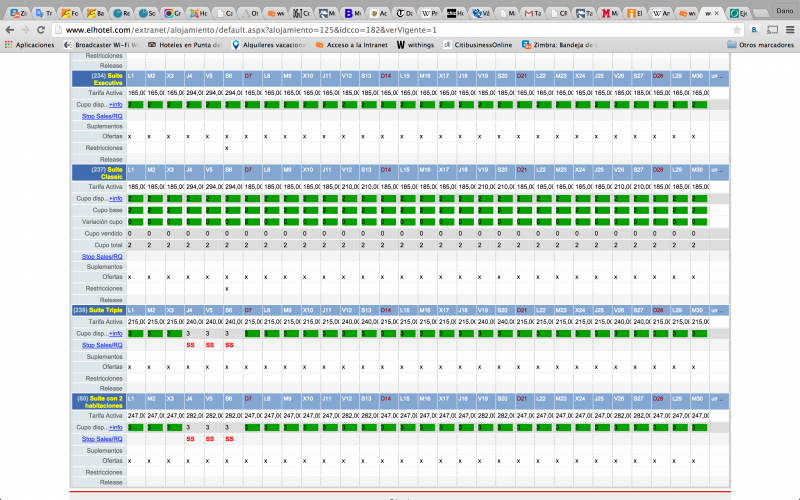The height and width of the screenshot is (500, 800).
Task: Click the x in Suite Executive Restricciones row
Action: click(x=228, y=148)
